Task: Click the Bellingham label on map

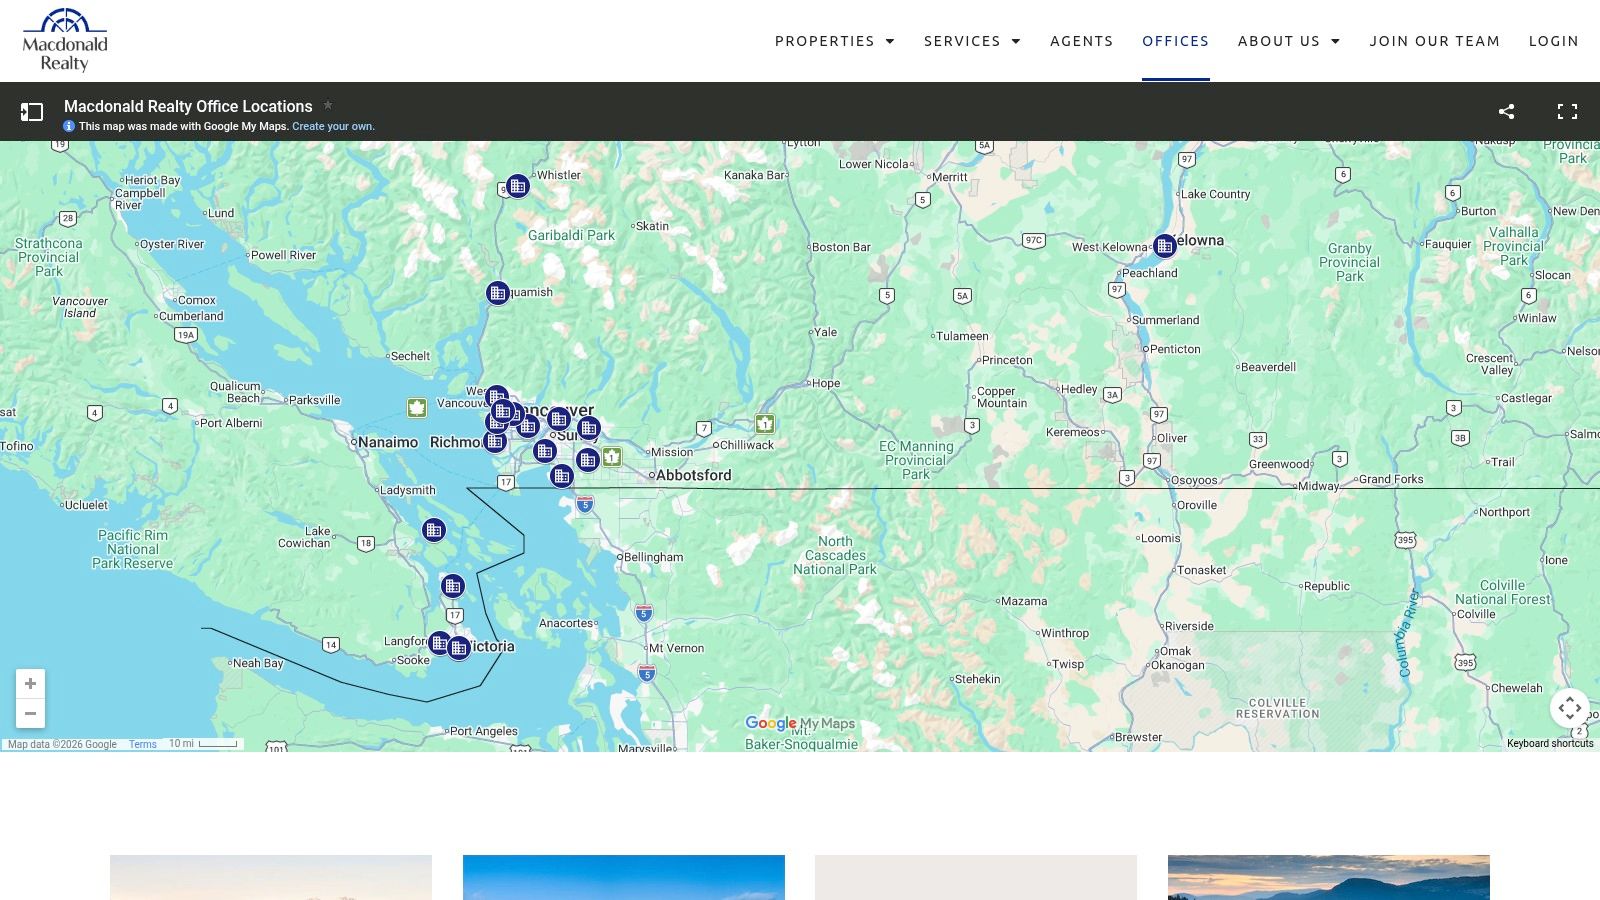Action: (x=653, y=557)
